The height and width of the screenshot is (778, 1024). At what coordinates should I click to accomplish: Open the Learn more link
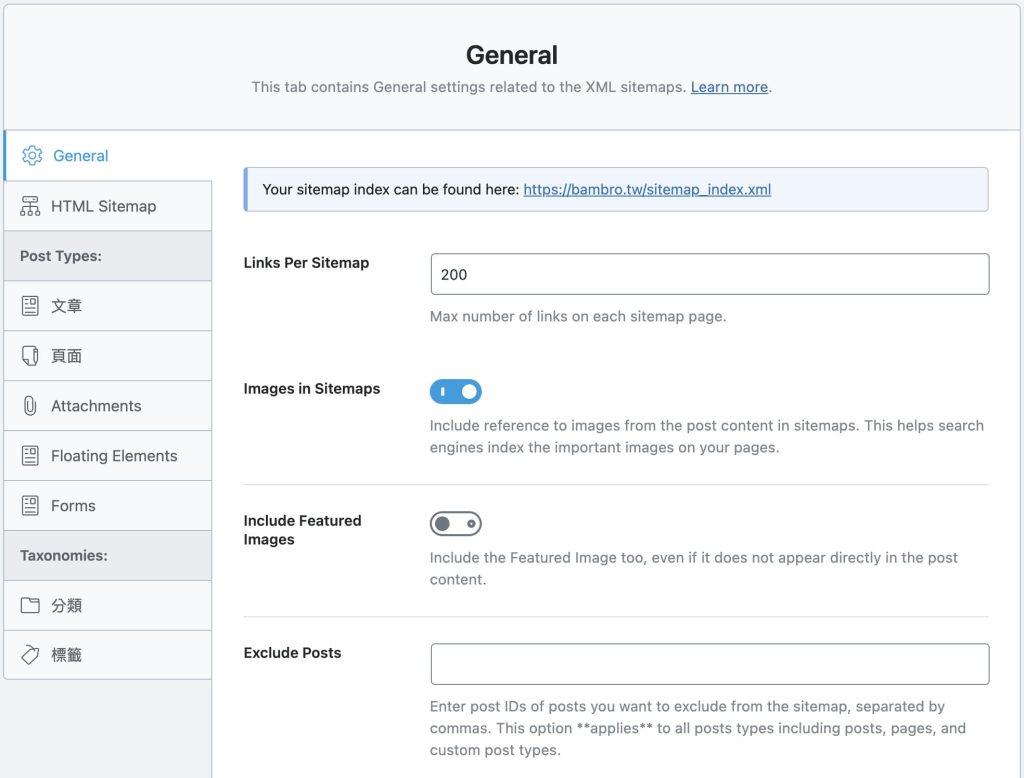pyautogui.click(x=729, y=87)
